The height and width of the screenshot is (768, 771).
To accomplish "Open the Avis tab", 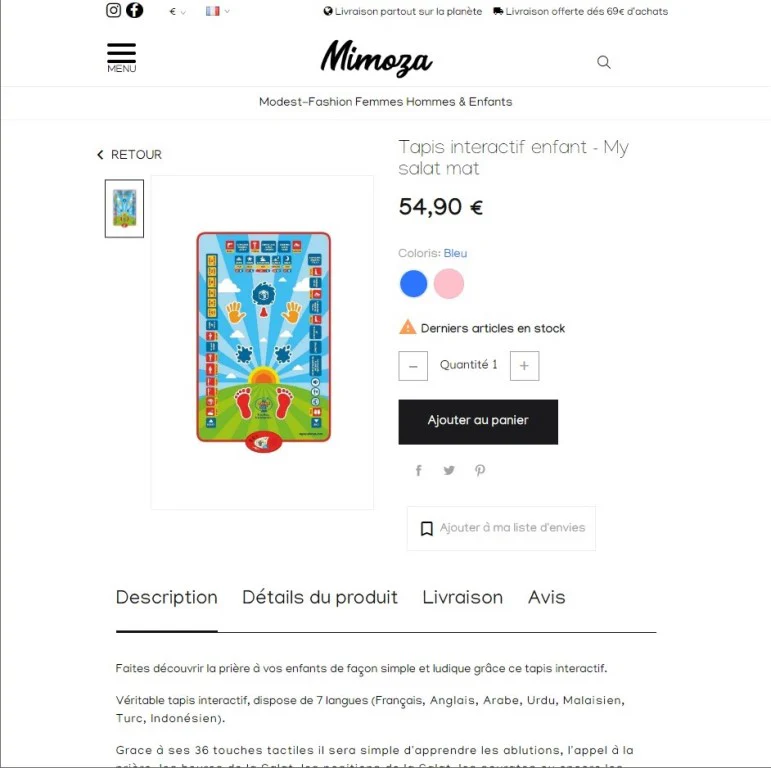I will (x=546, y=597).
